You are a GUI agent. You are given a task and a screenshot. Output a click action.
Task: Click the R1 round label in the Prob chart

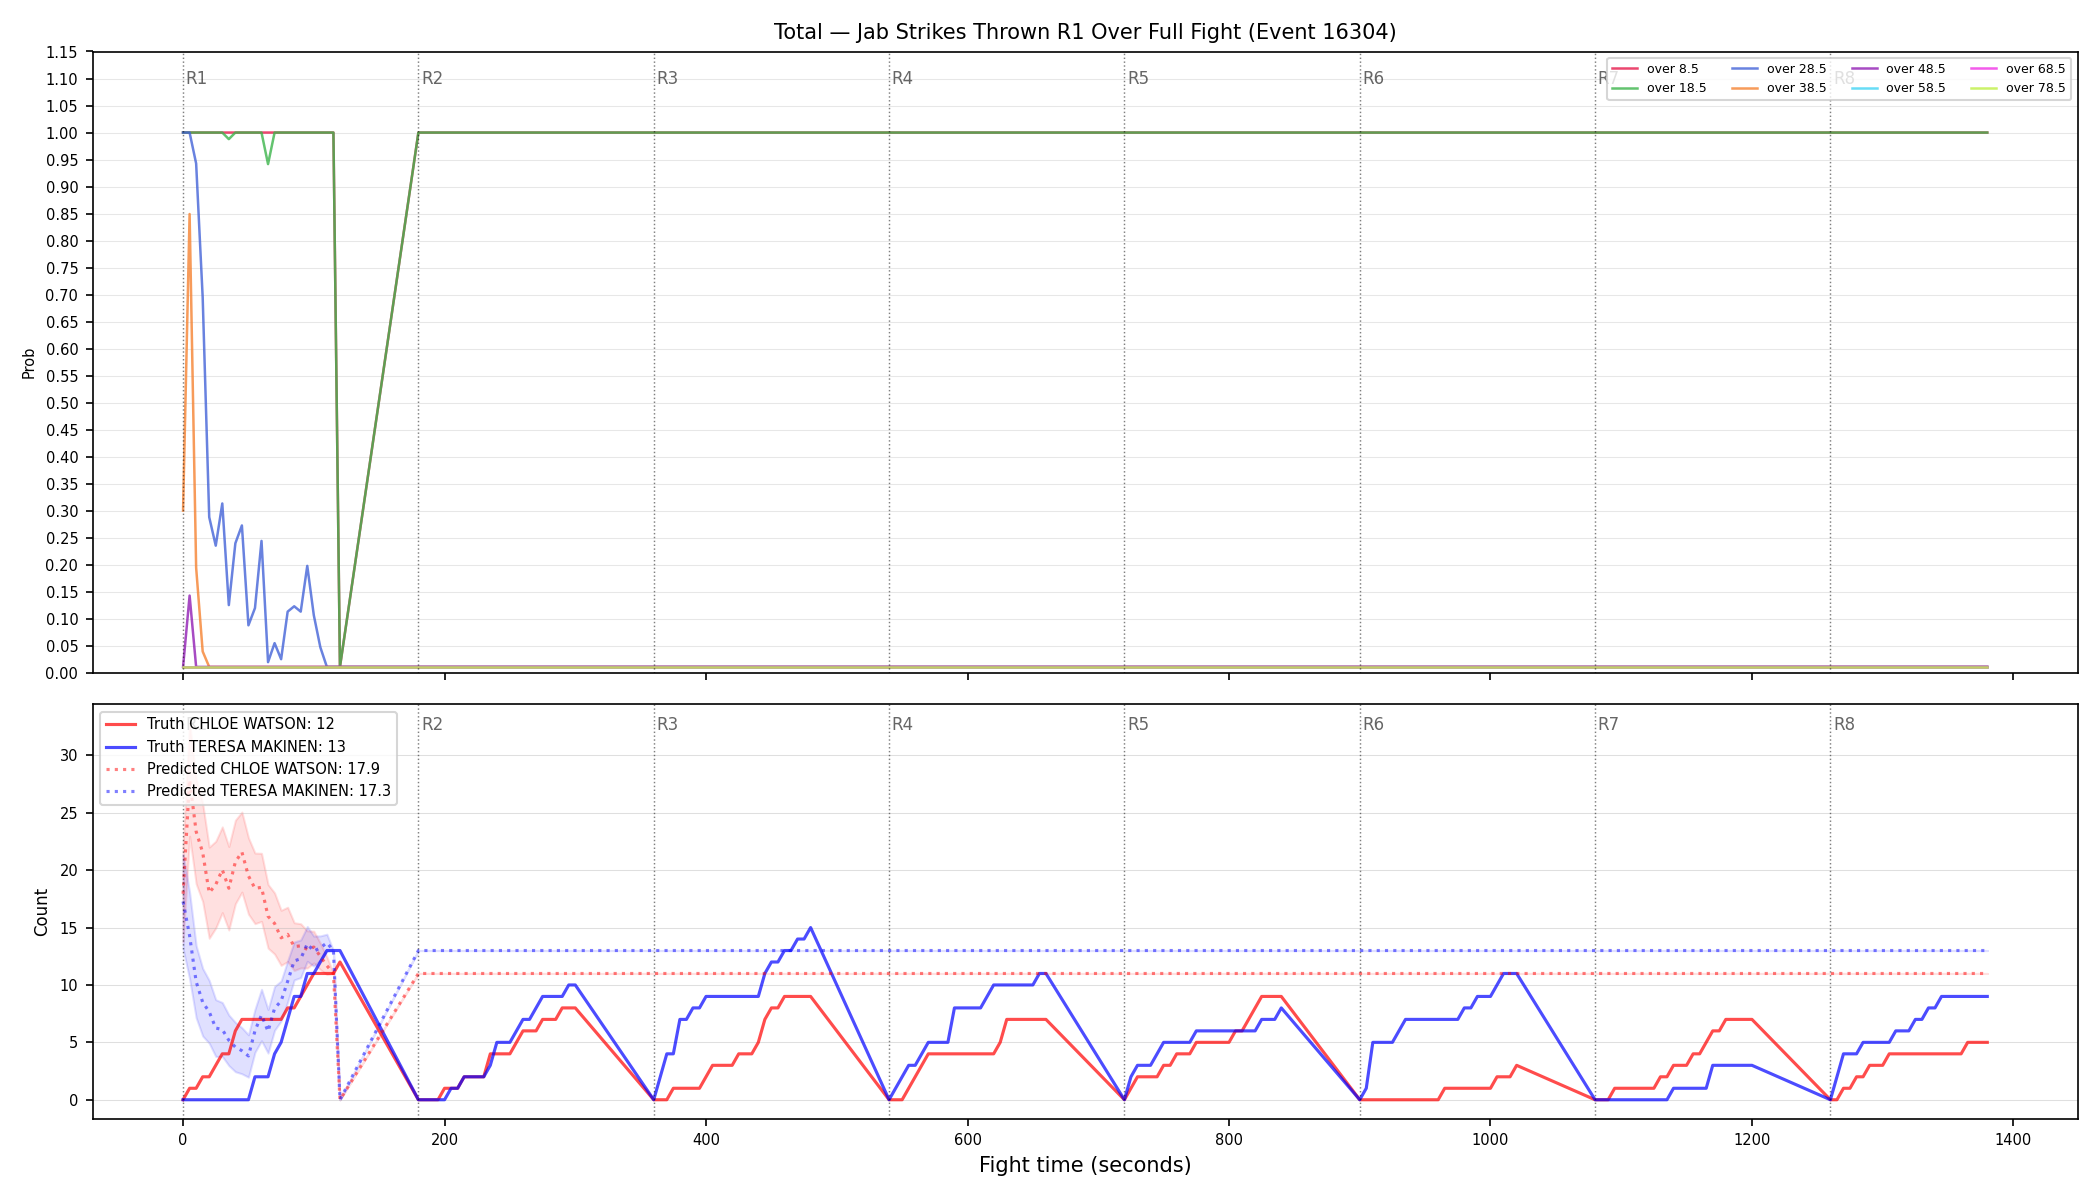(x=197, y=78)
